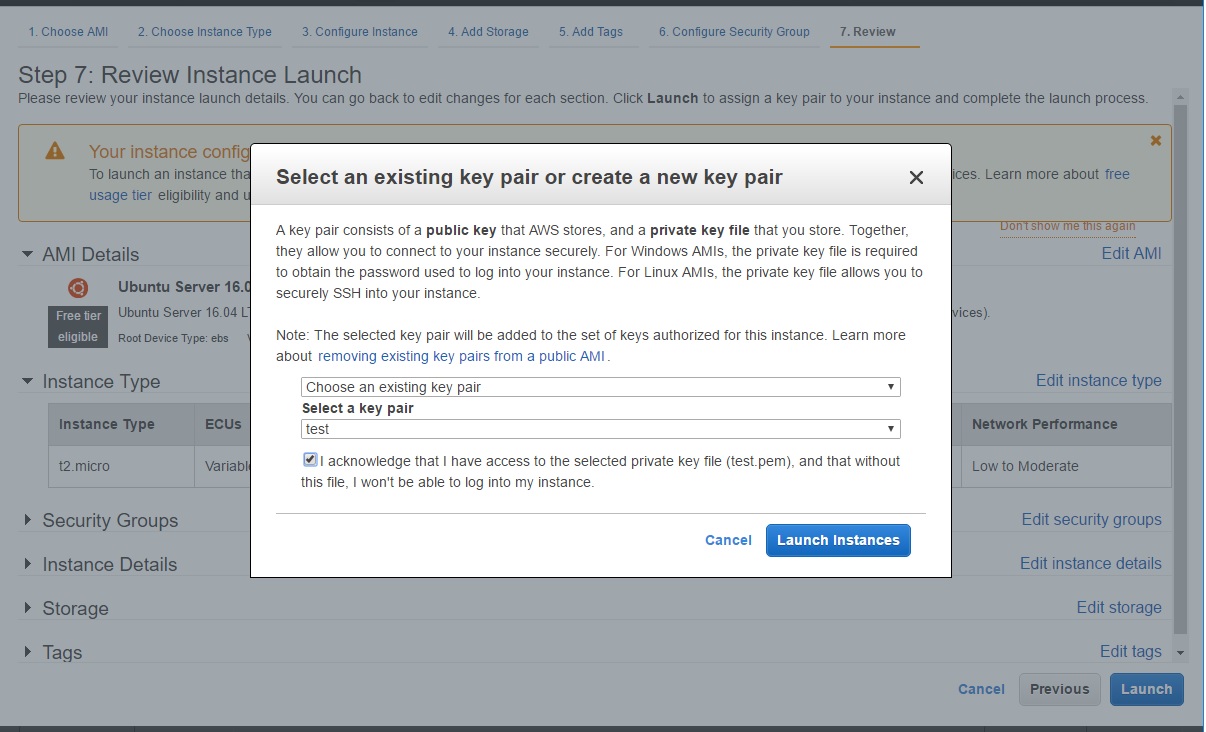This screenshot has height=732, width=1206.
Task: Open 'removing existing key pairs from a public AMI' link
Action: [x=462, y=356]
